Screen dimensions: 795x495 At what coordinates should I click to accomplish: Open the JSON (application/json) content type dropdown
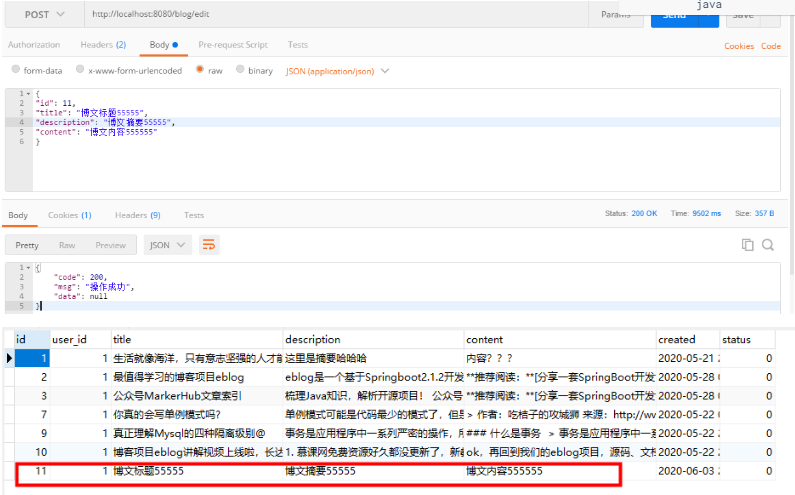(337, 71)
